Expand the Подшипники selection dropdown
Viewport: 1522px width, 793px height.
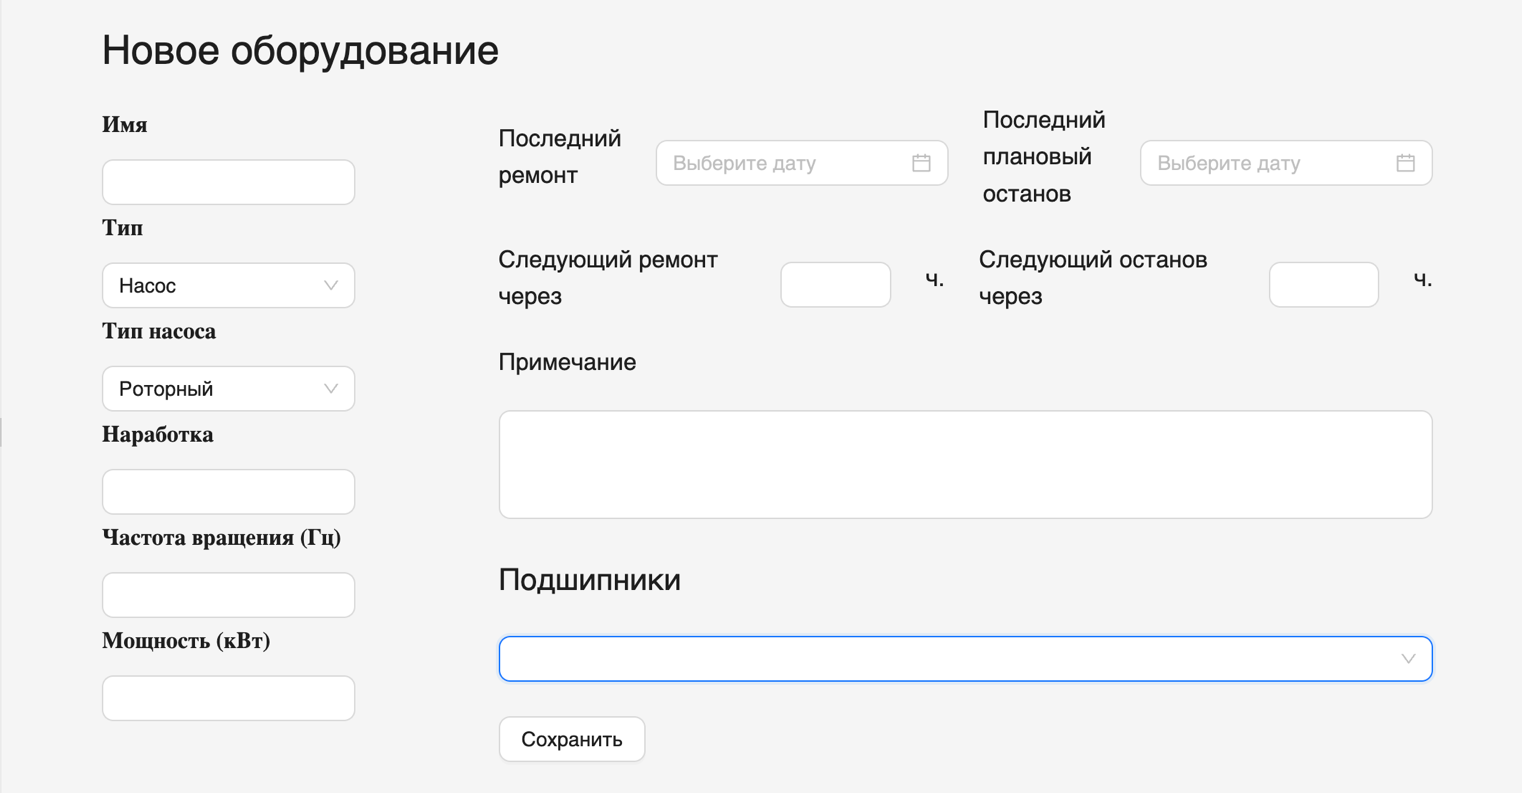tap(965, 658)
